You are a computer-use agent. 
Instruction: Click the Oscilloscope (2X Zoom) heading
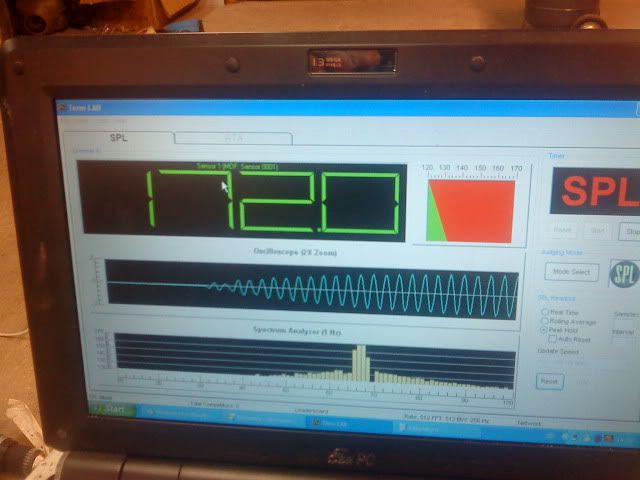[x=295, y=252]
